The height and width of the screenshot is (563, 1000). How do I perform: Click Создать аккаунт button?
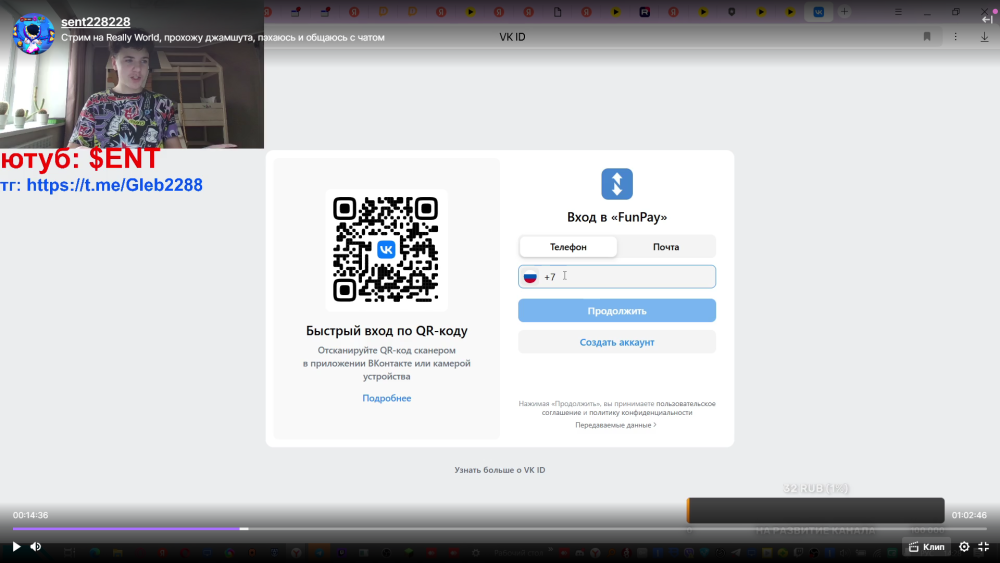617,342
